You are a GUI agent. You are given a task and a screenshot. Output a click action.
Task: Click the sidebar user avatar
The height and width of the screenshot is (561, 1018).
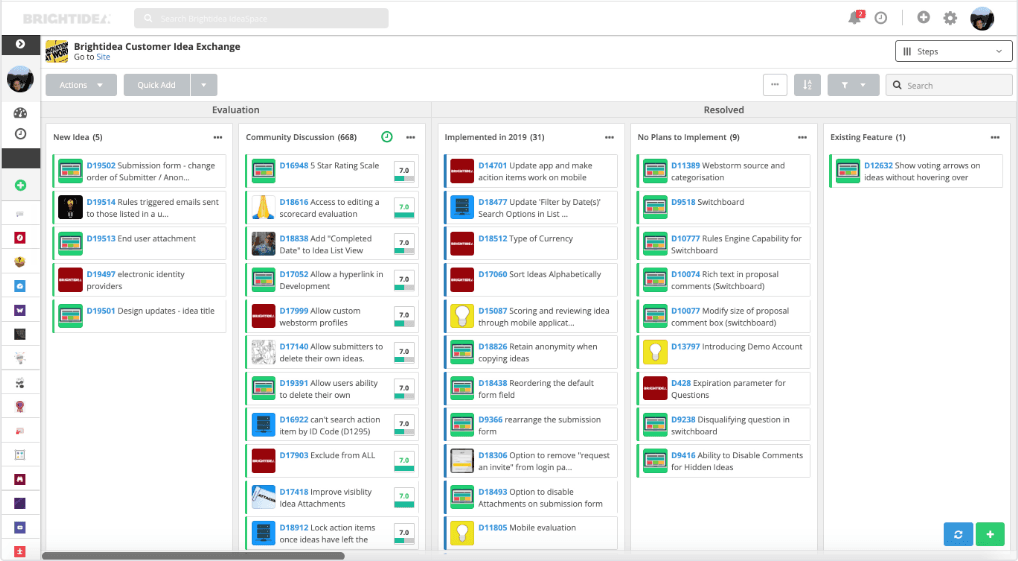20,79
